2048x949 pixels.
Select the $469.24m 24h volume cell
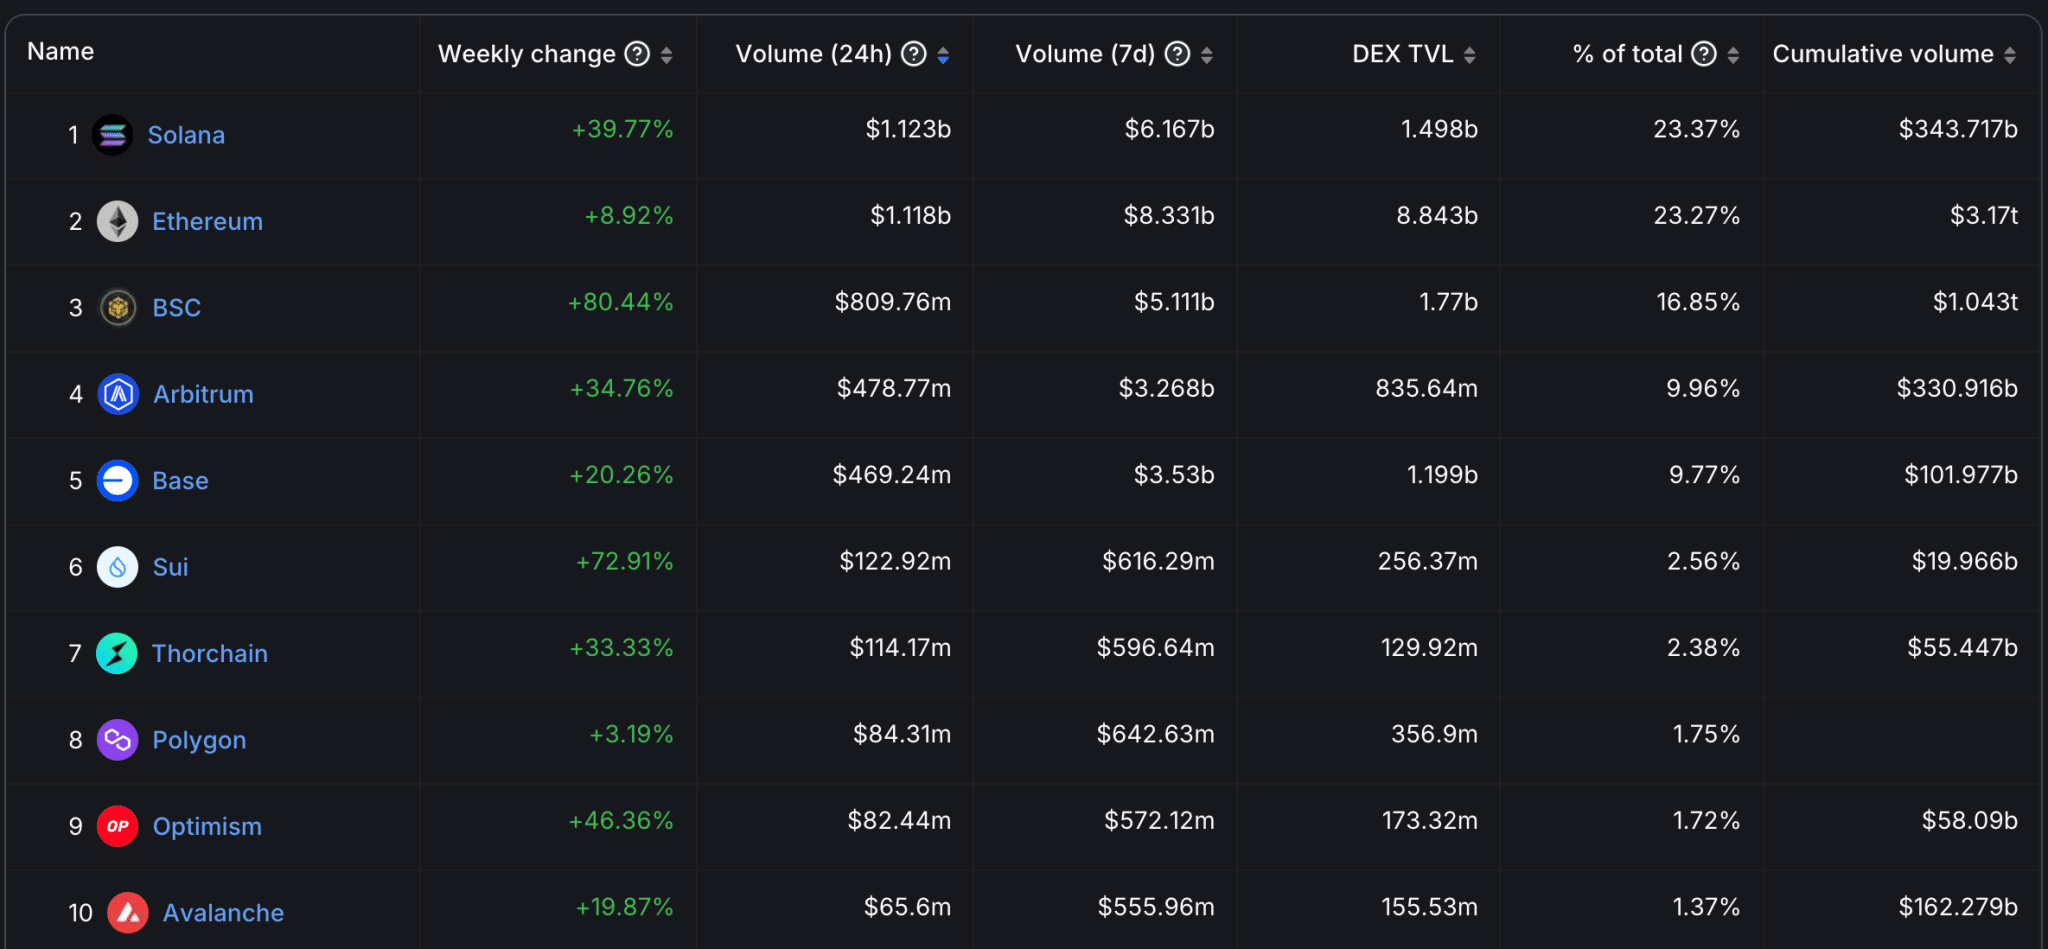892,475
